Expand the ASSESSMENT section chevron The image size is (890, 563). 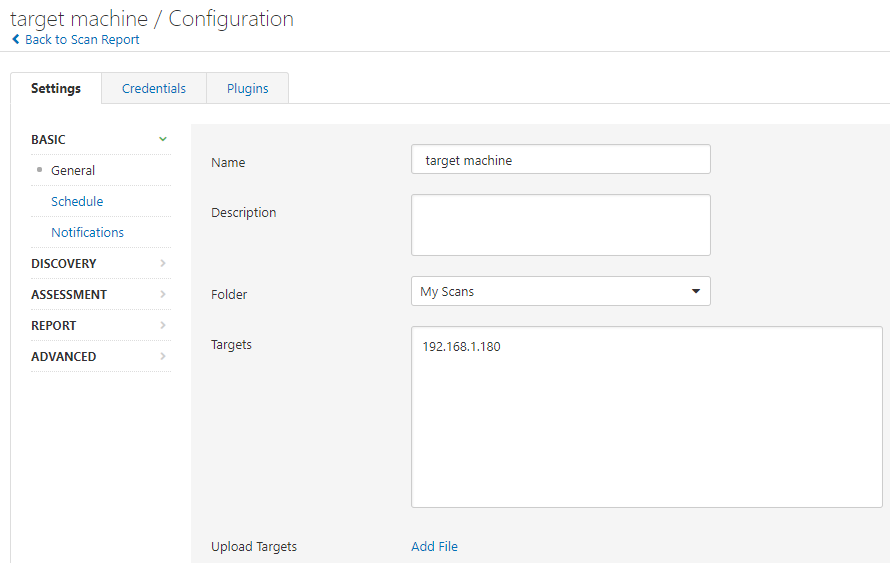point(163,294)
